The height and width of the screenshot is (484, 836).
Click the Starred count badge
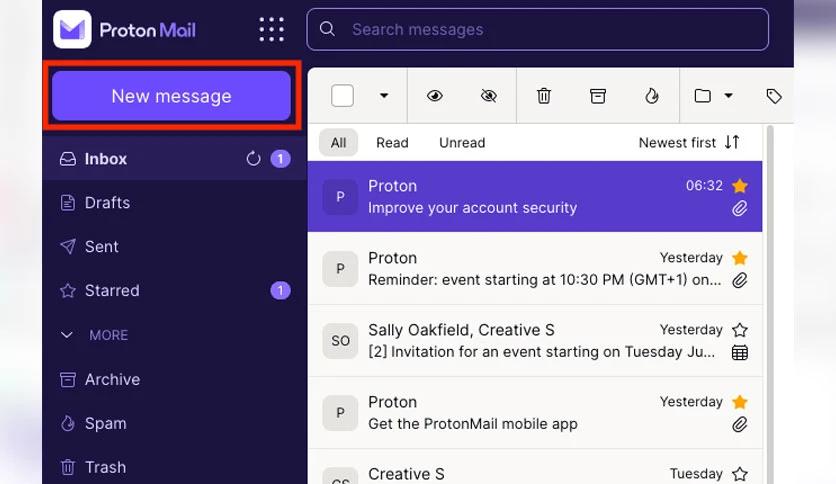coord(280,291)
